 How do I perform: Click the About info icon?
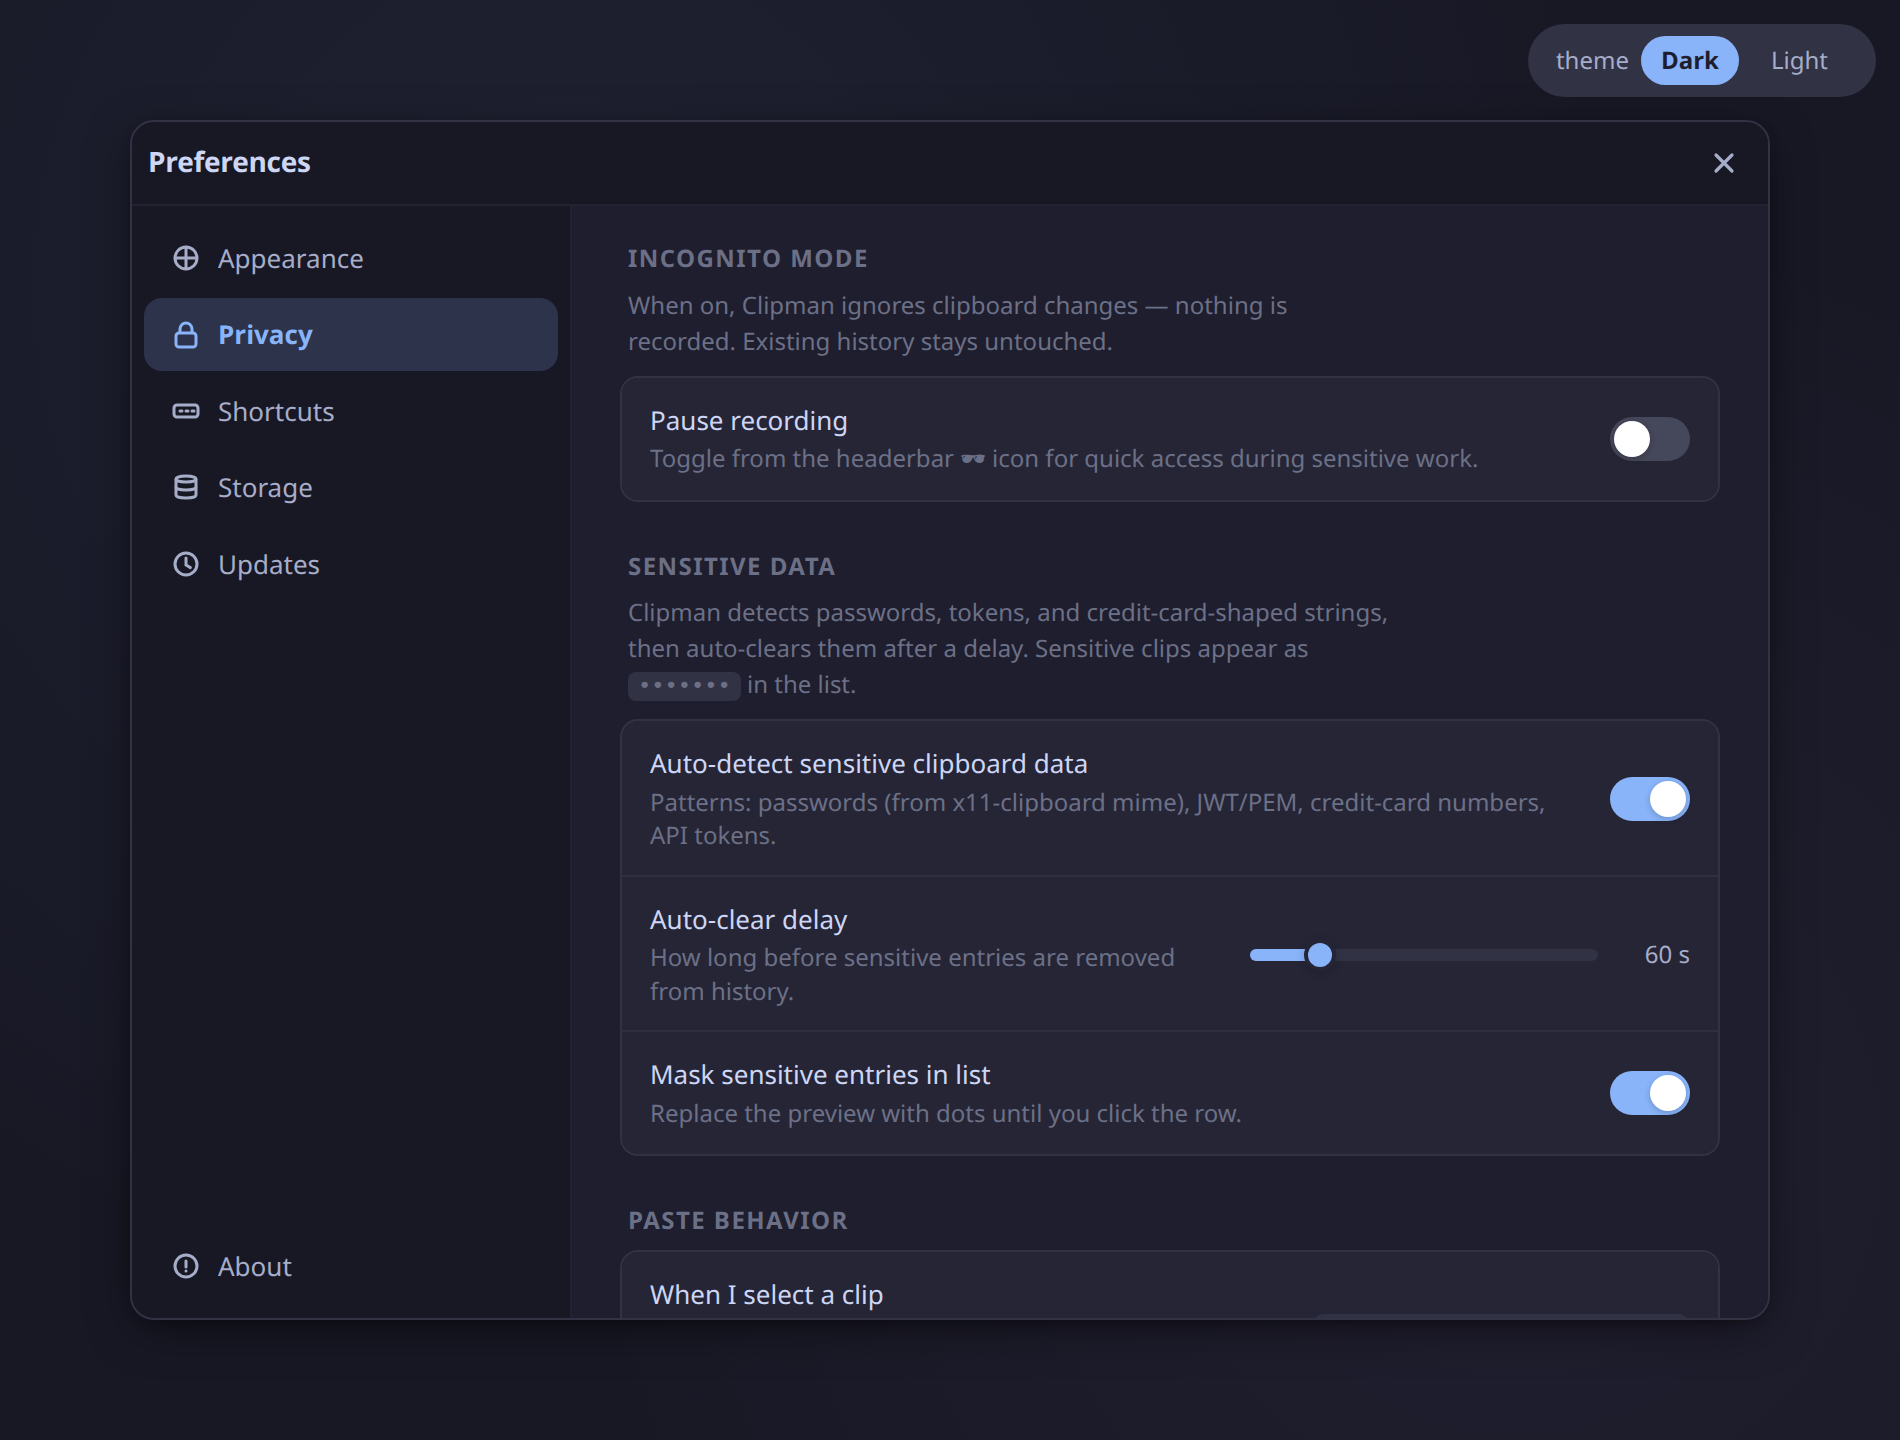(x=186, y=1266)
